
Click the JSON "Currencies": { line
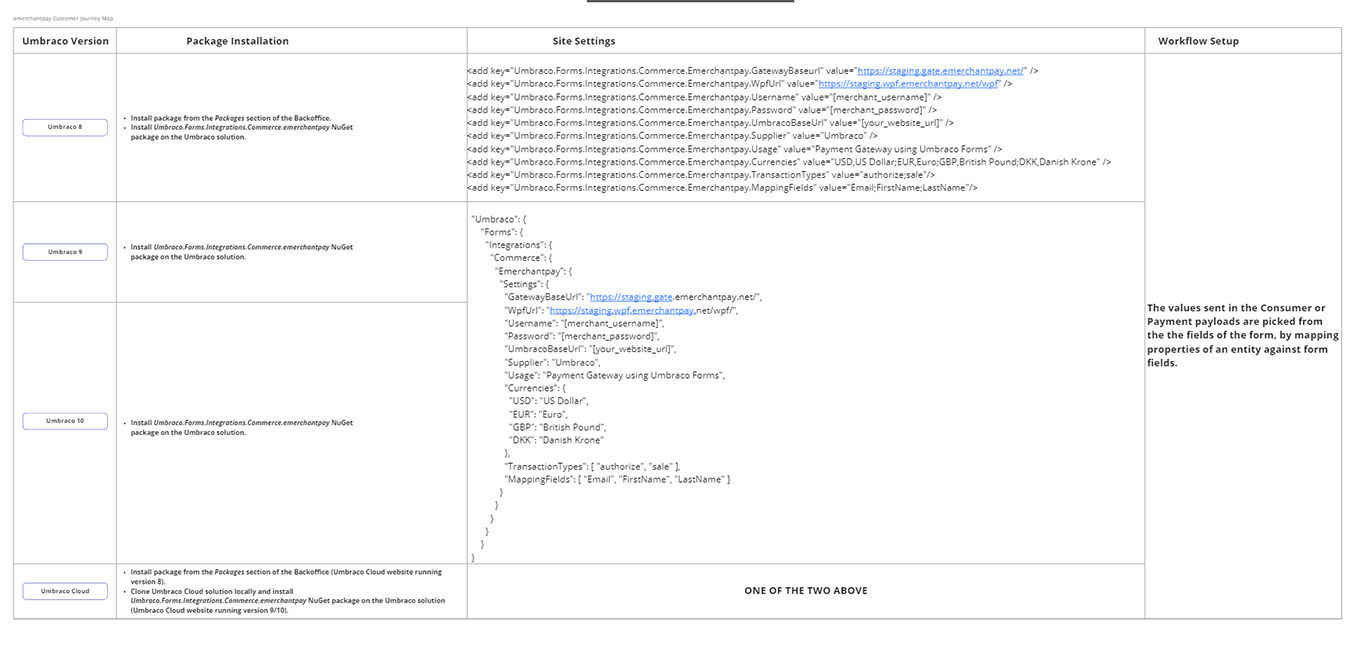535,388
